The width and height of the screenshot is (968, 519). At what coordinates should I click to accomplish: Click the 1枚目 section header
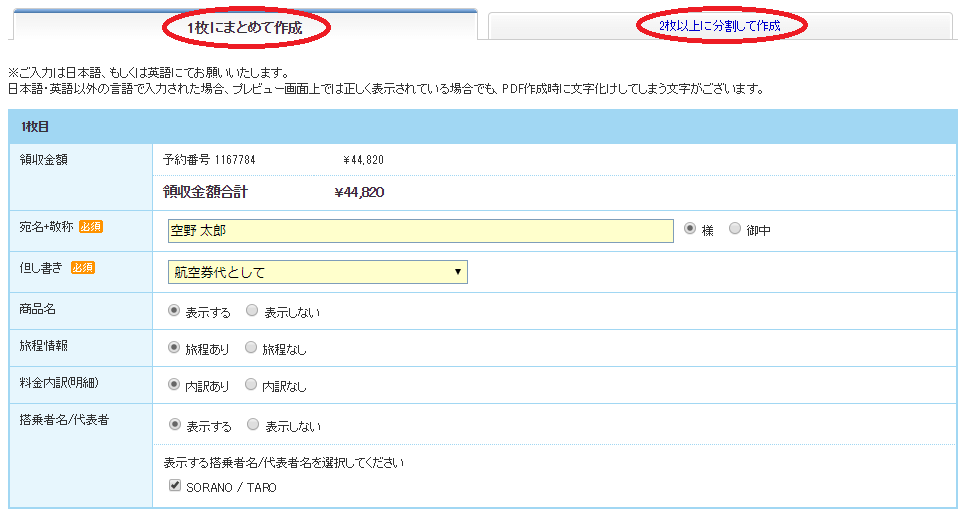[483, 127]
